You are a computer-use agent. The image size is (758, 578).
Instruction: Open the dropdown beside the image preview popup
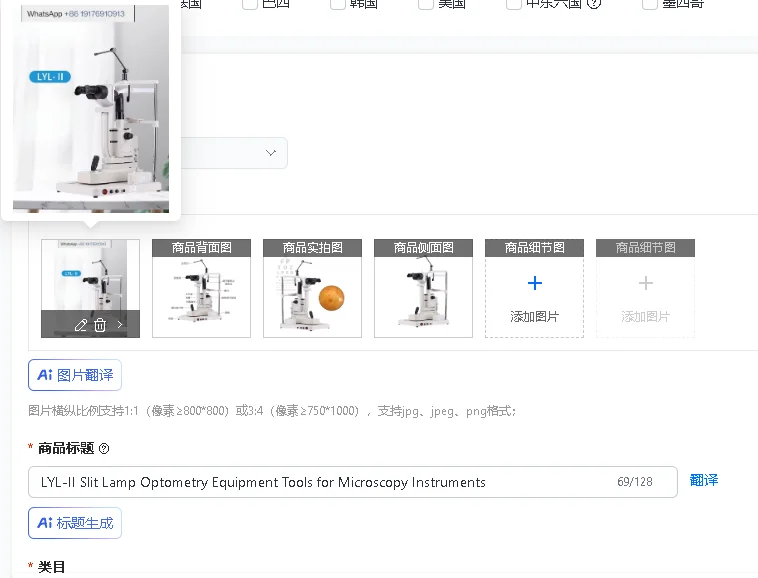point(234,153)
